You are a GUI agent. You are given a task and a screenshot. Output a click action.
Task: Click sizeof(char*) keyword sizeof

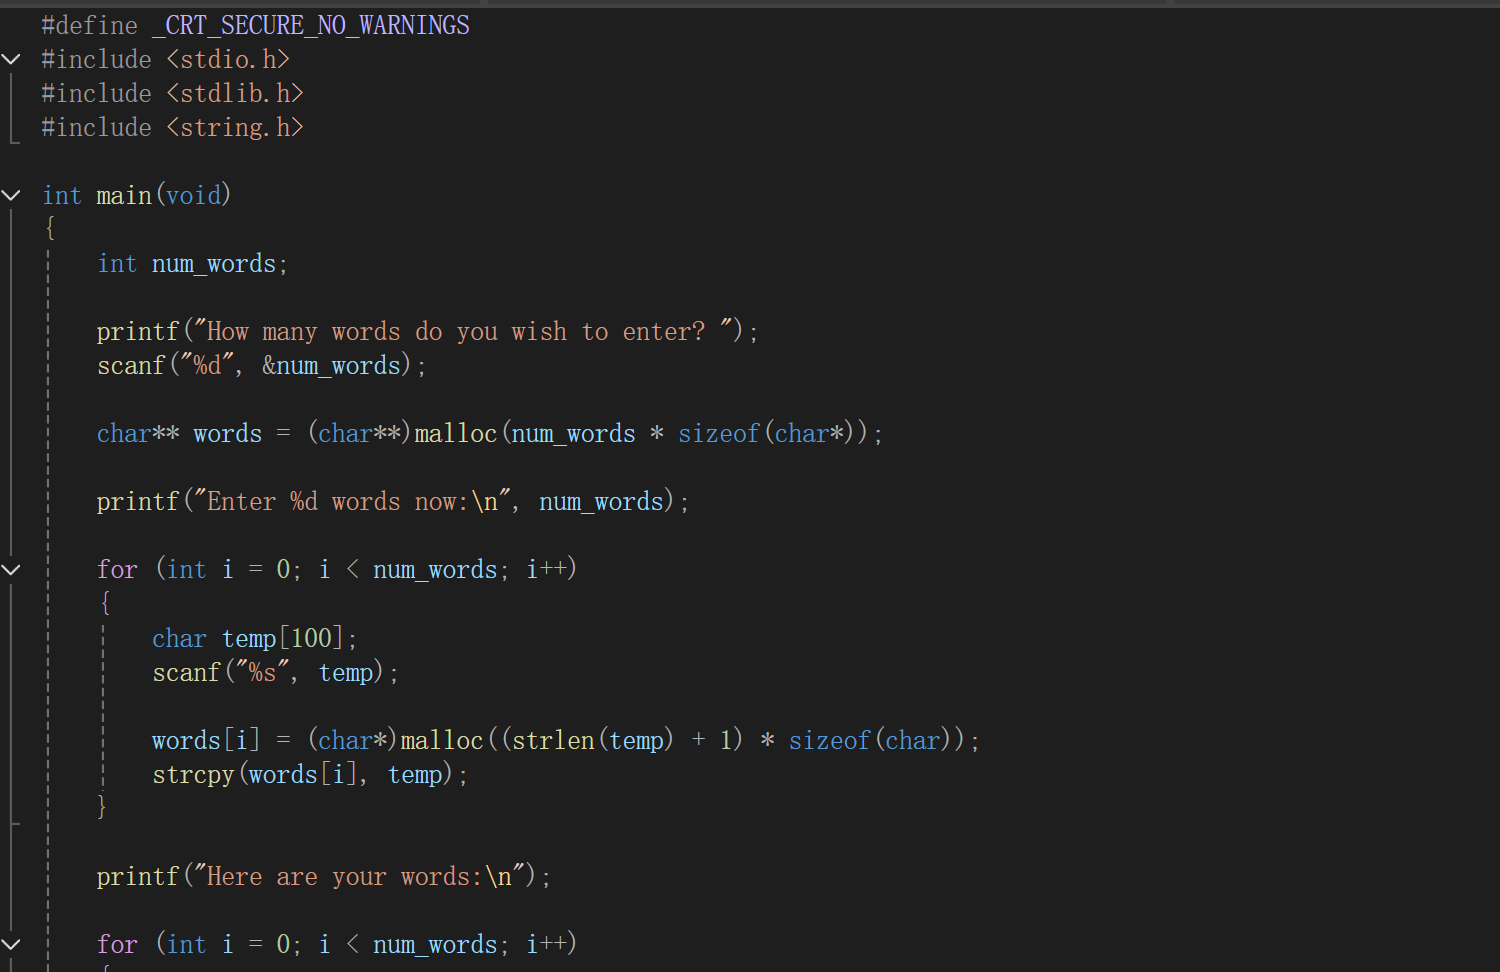(719, 434)
